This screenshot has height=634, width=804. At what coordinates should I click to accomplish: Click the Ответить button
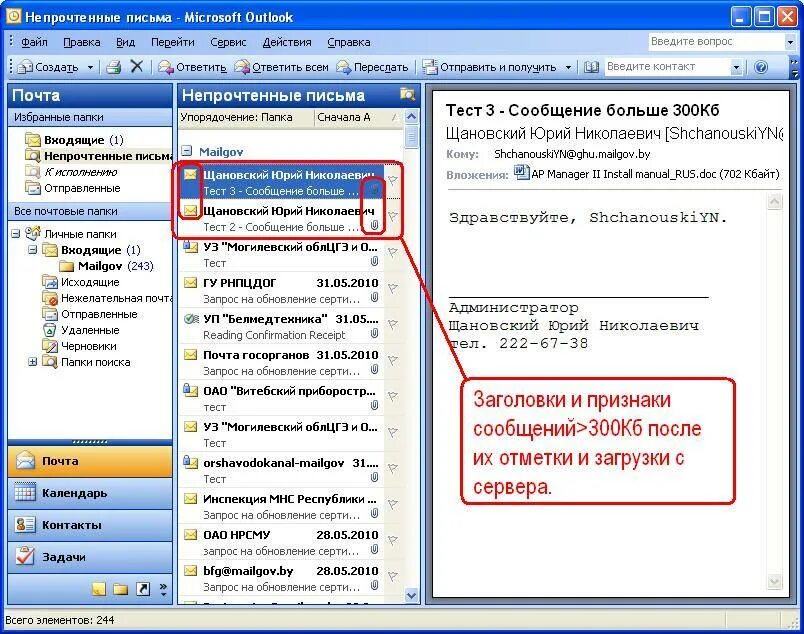tap(192, 67)
